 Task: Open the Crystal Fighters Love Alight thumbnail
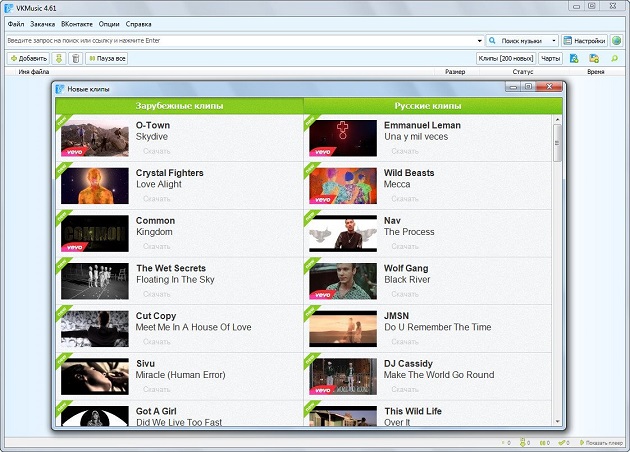point(95,186)
